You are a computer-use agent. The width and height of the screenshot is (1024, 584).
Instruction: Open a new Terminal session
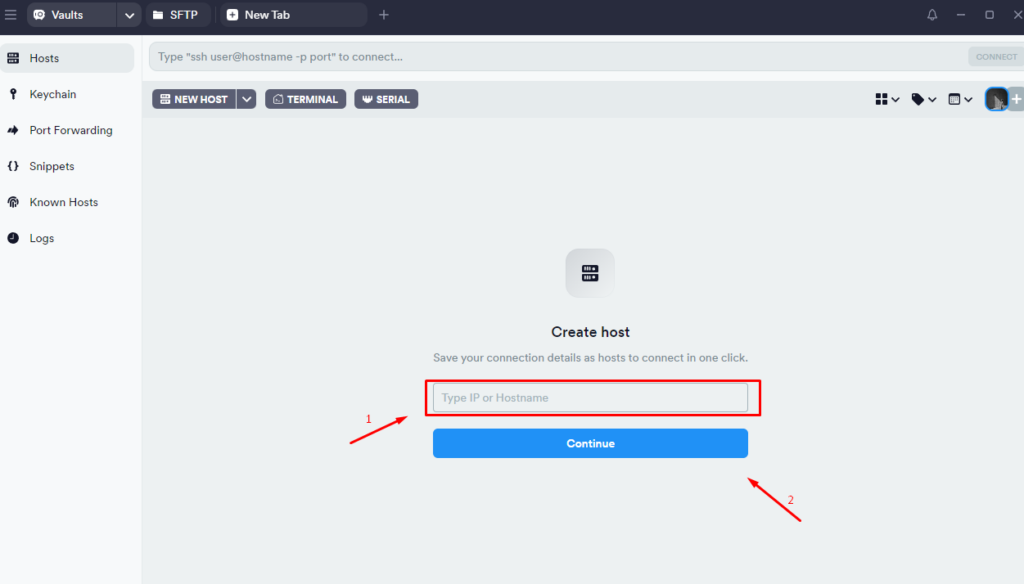pos(305,99)
